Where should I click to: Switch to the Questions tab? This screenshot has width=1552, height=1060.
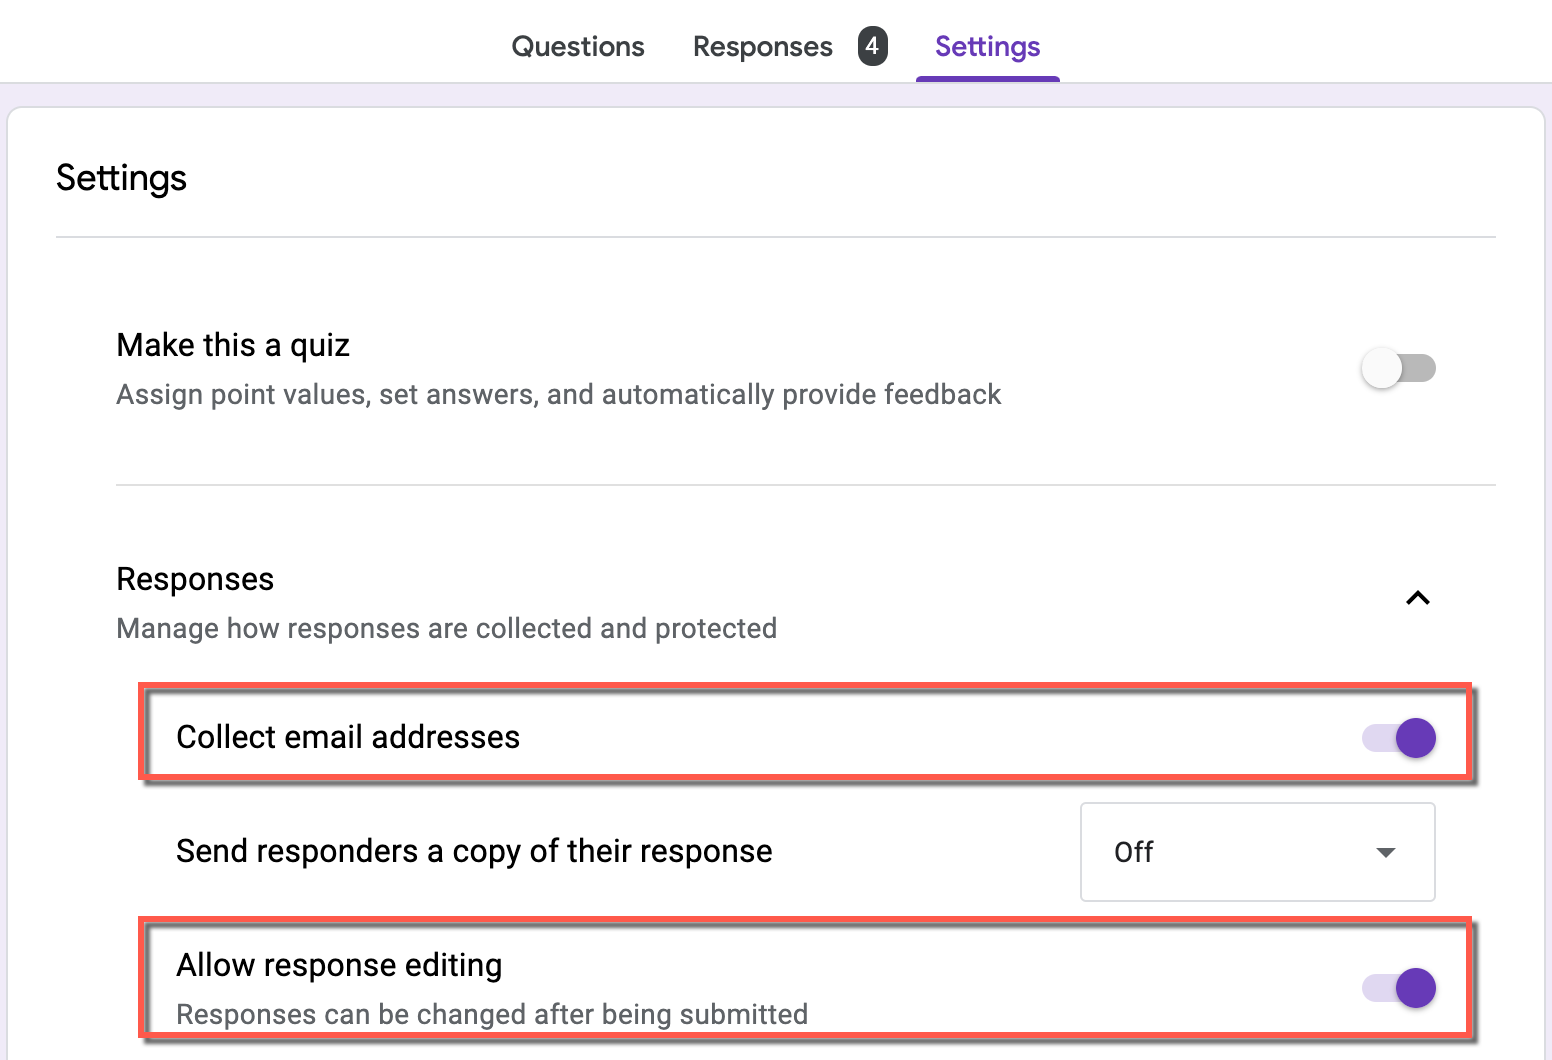click(x=577, y=47)
